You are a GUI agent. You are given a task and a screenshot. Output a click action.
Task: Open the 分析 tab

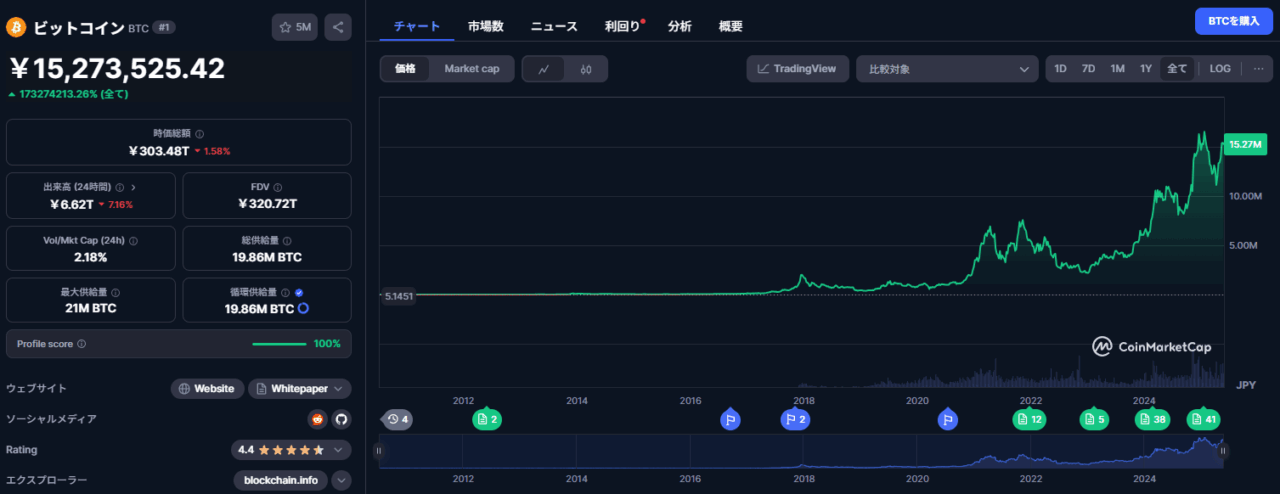pyautogui.click(x=680, y=26)
